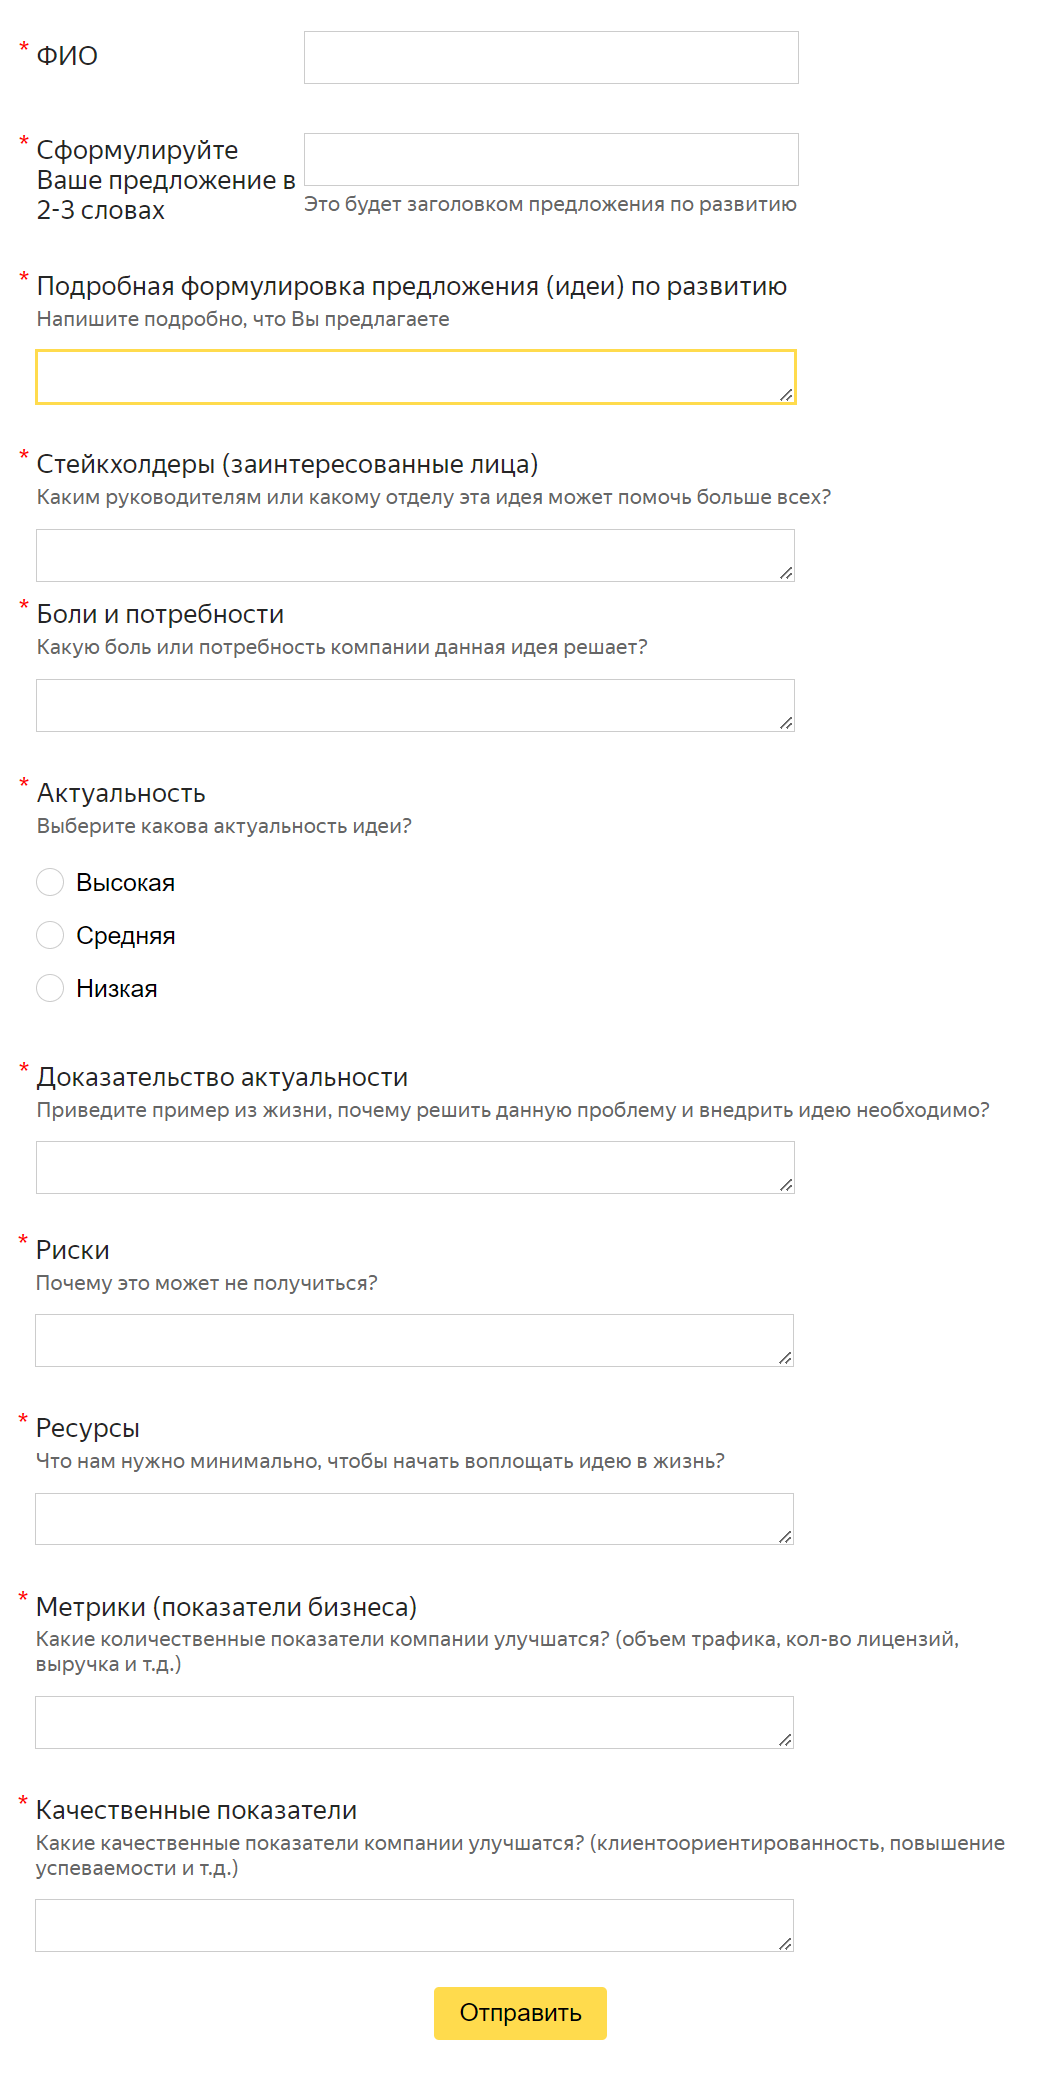Select the Высокая radio option
1043x2089 pixels.
[x=50, y=882]
